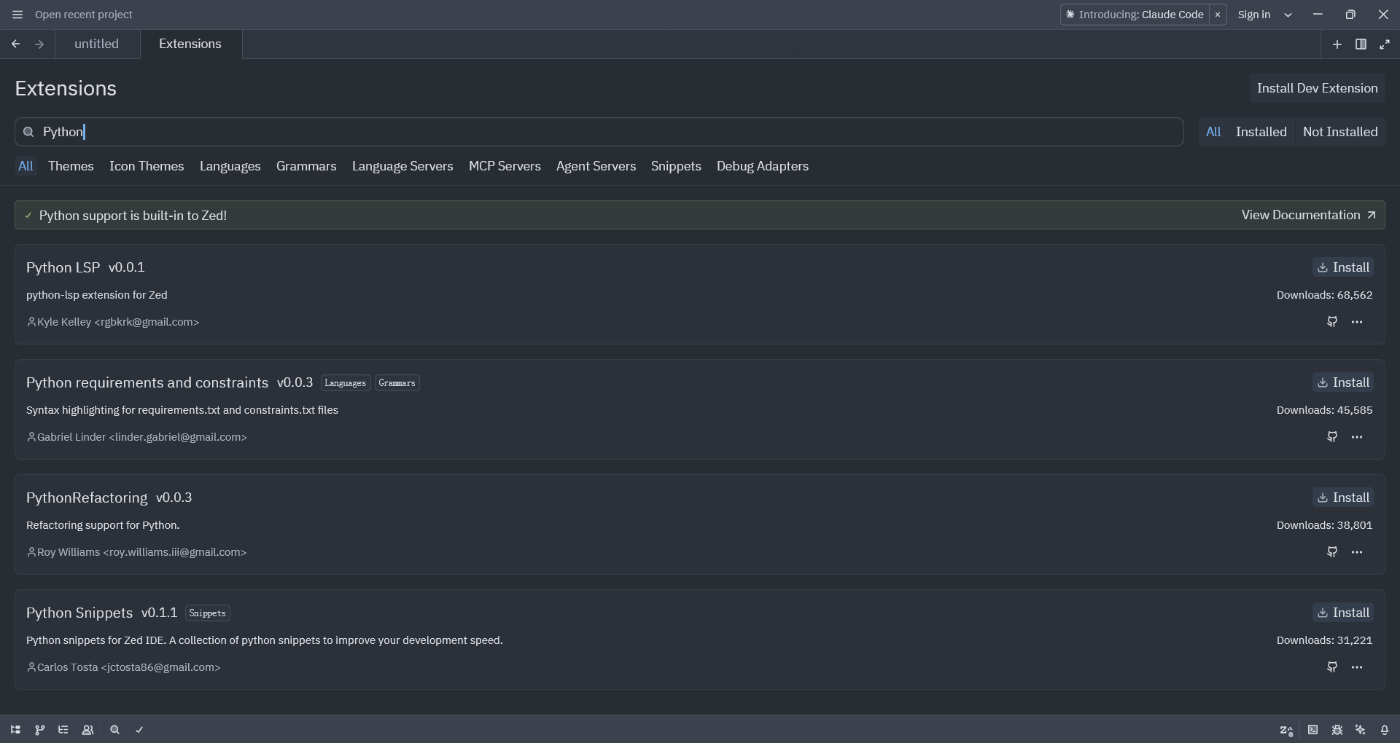Go back with the left arrow
Viewport: 1400px width, 743px height.
pyautogui.click(x=16, y=44)
